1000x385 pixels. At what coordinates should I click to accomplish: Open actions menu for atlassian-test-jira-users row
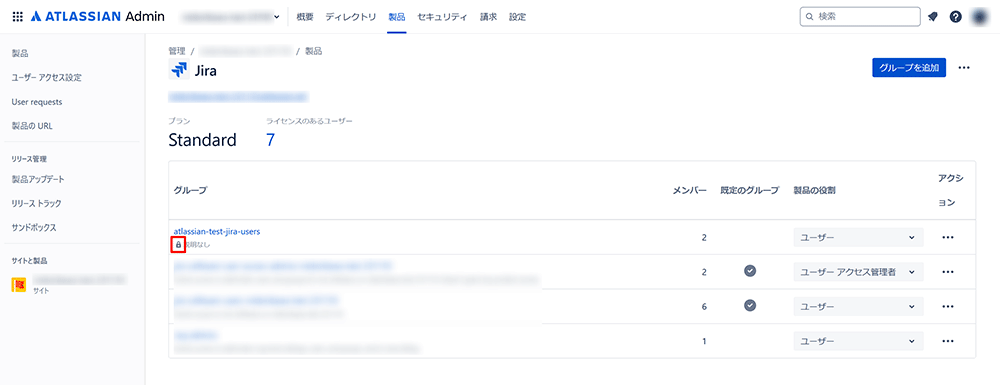pos(948,238)
